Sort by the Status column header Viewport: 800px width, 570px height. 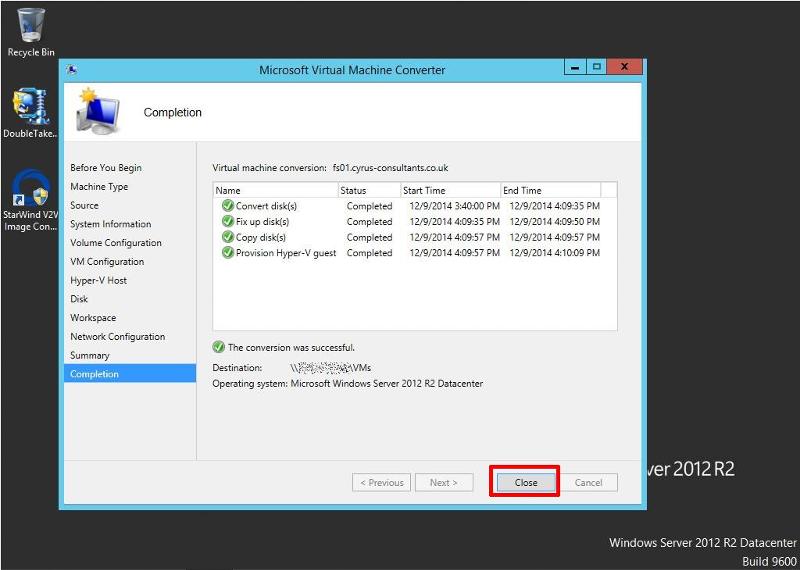click(x=369, y=190)
